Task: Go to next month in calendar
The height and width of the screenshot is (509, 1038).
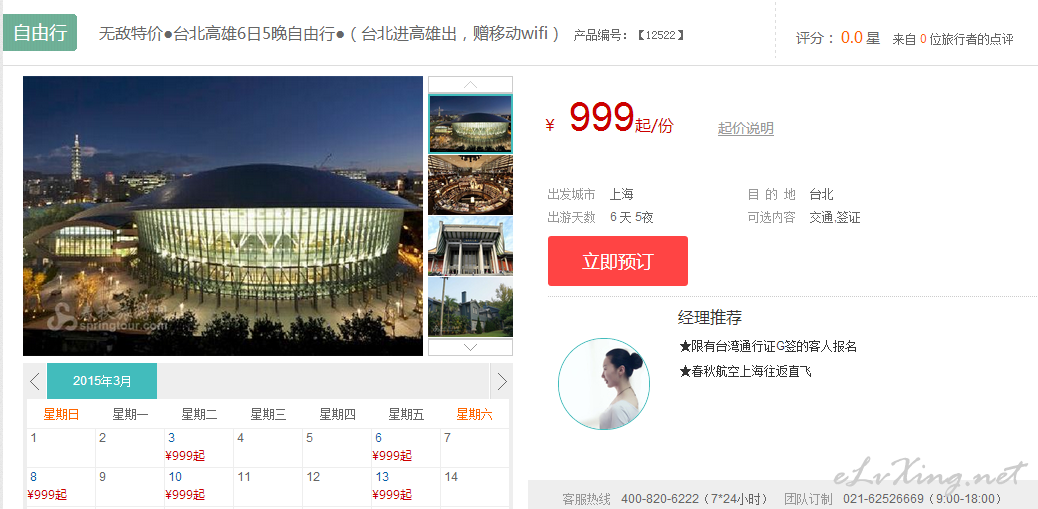Action: click(501, 381)
